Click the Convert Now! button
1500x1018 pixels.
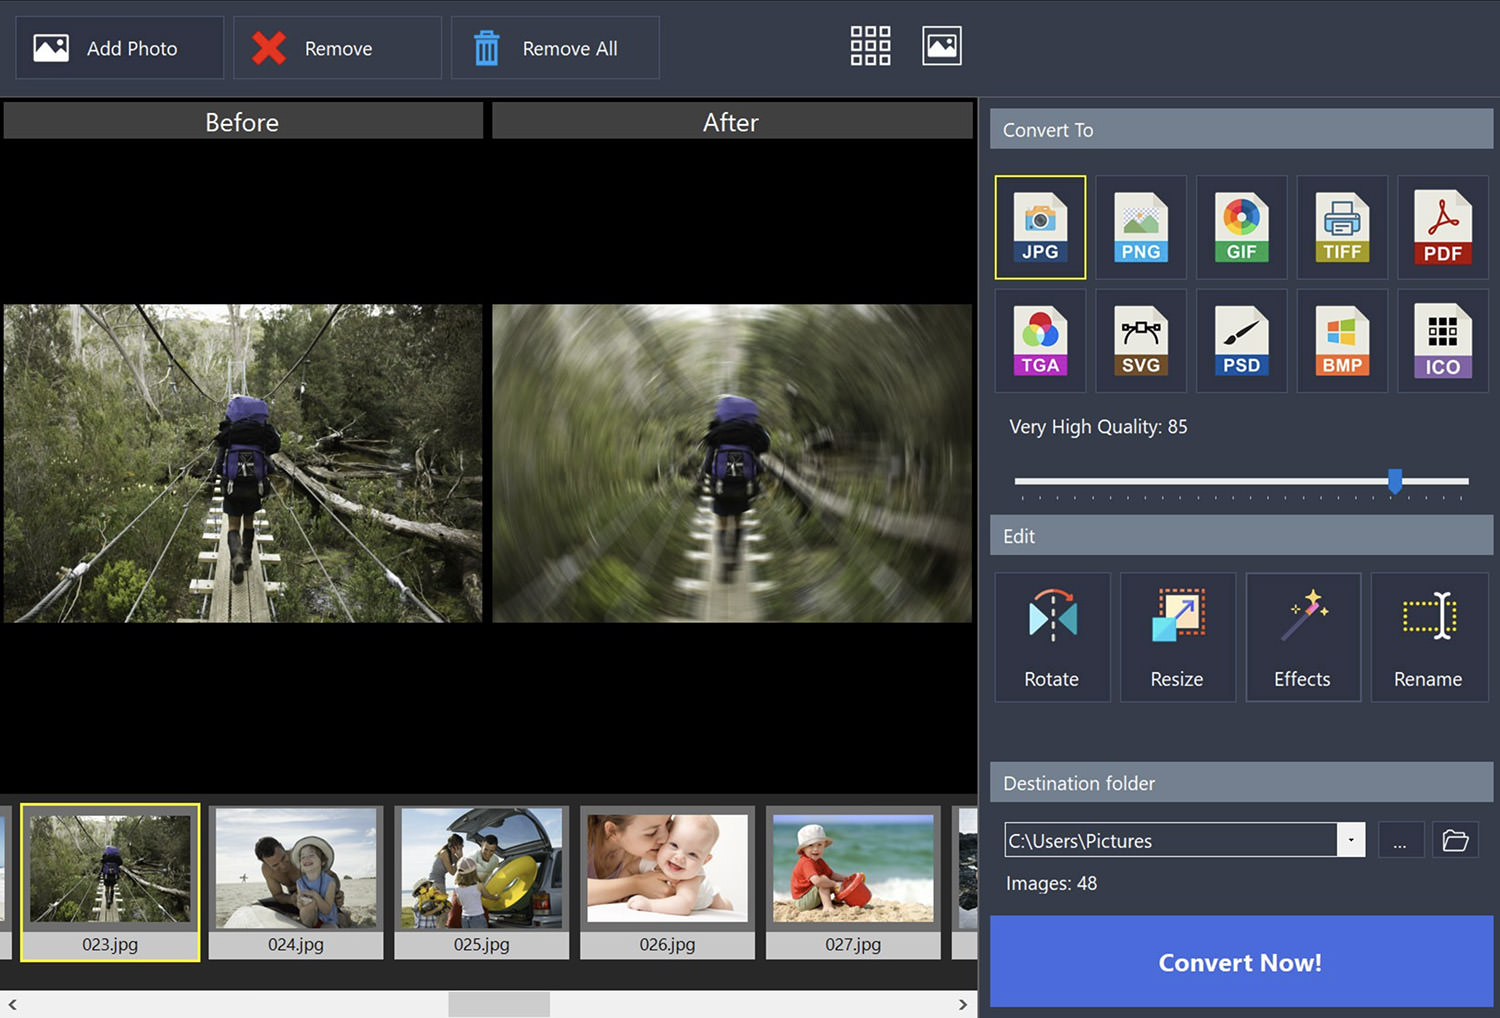[x=1240, y=962]
